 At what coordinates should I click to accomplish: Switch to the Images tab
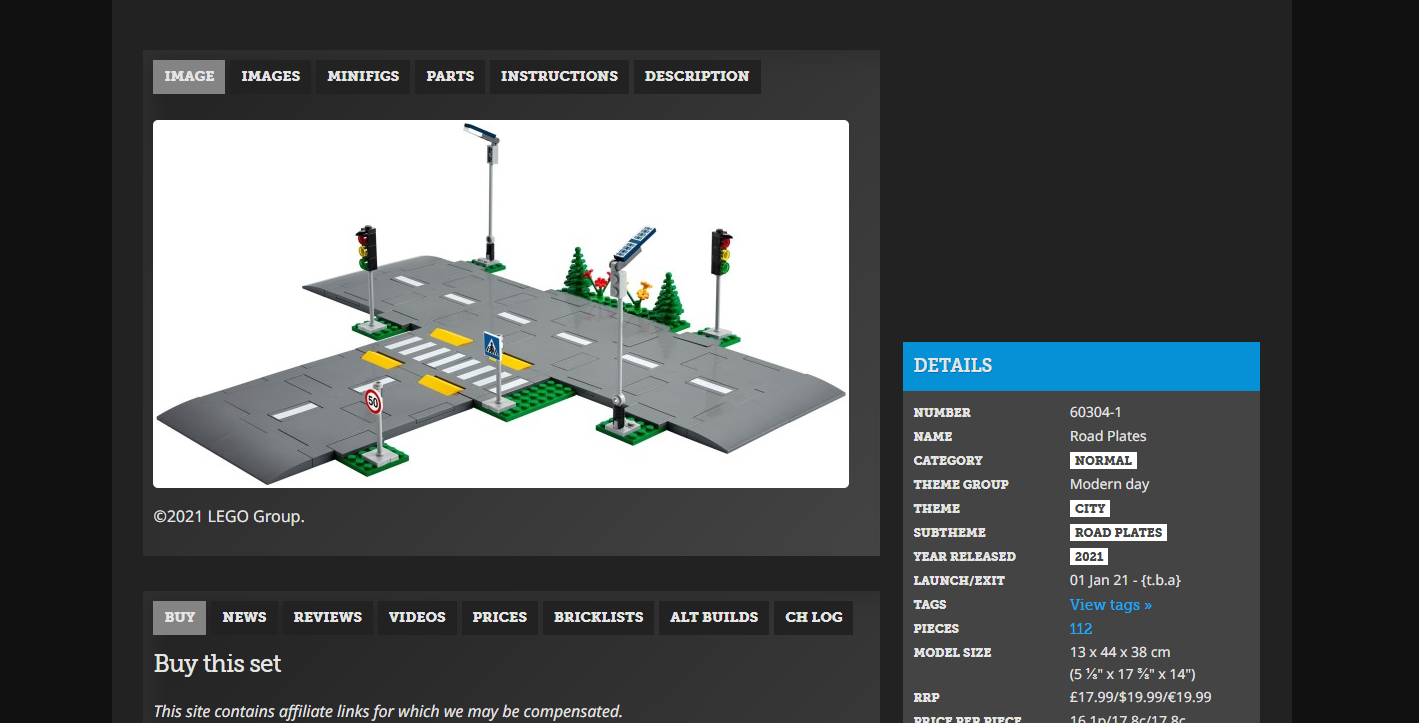pos(270,77)
